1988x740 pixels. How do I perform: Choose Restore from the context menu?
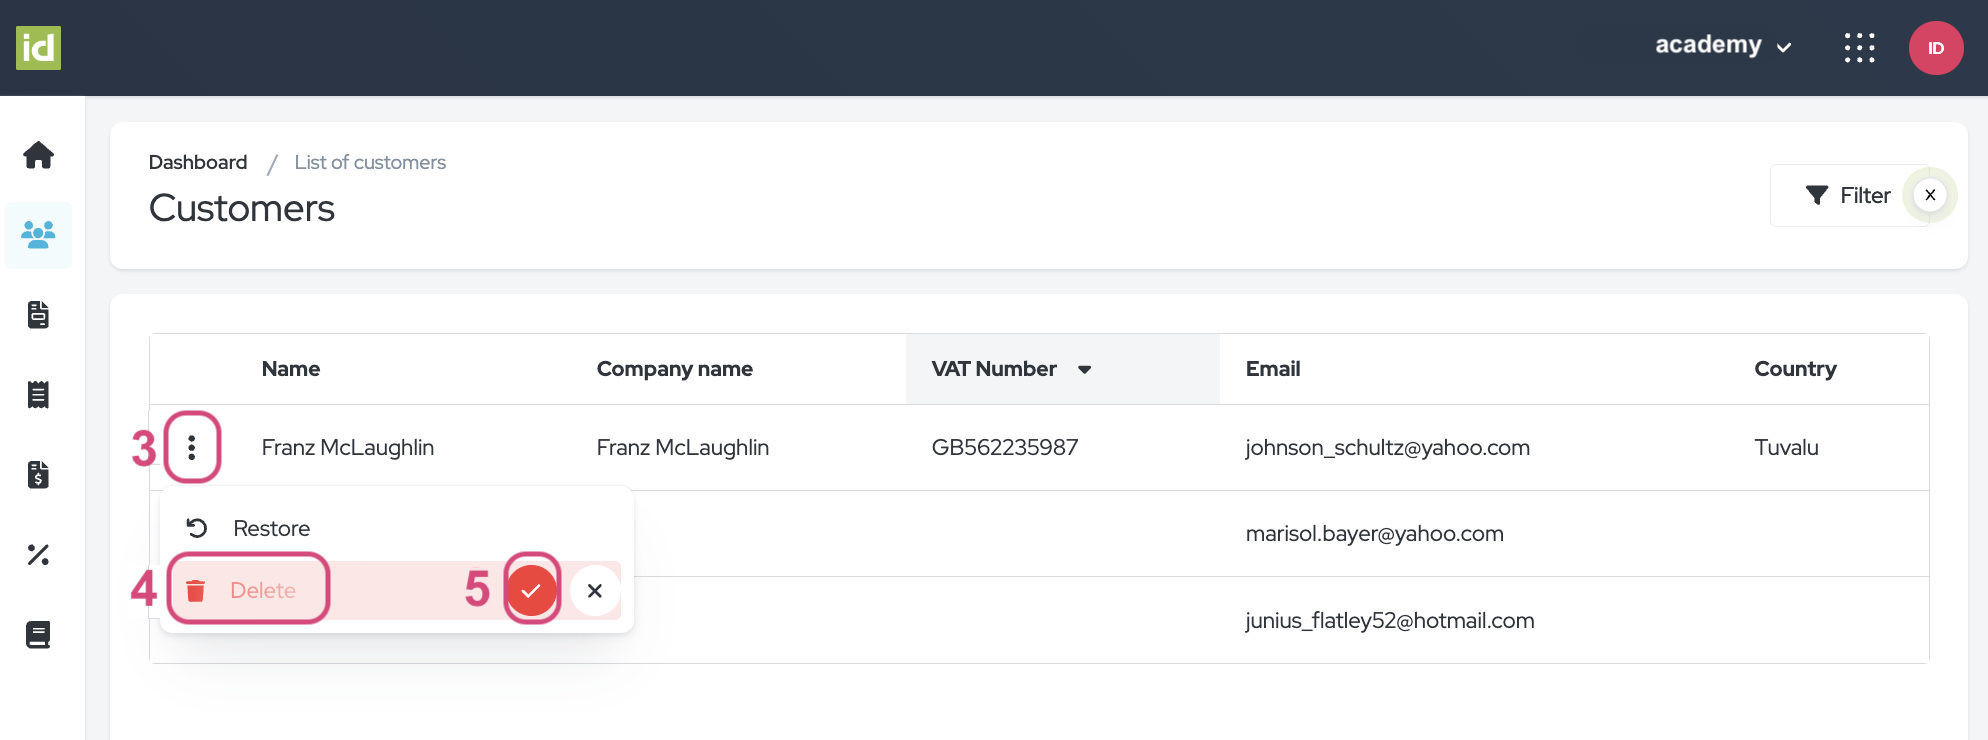coord(271,528)
